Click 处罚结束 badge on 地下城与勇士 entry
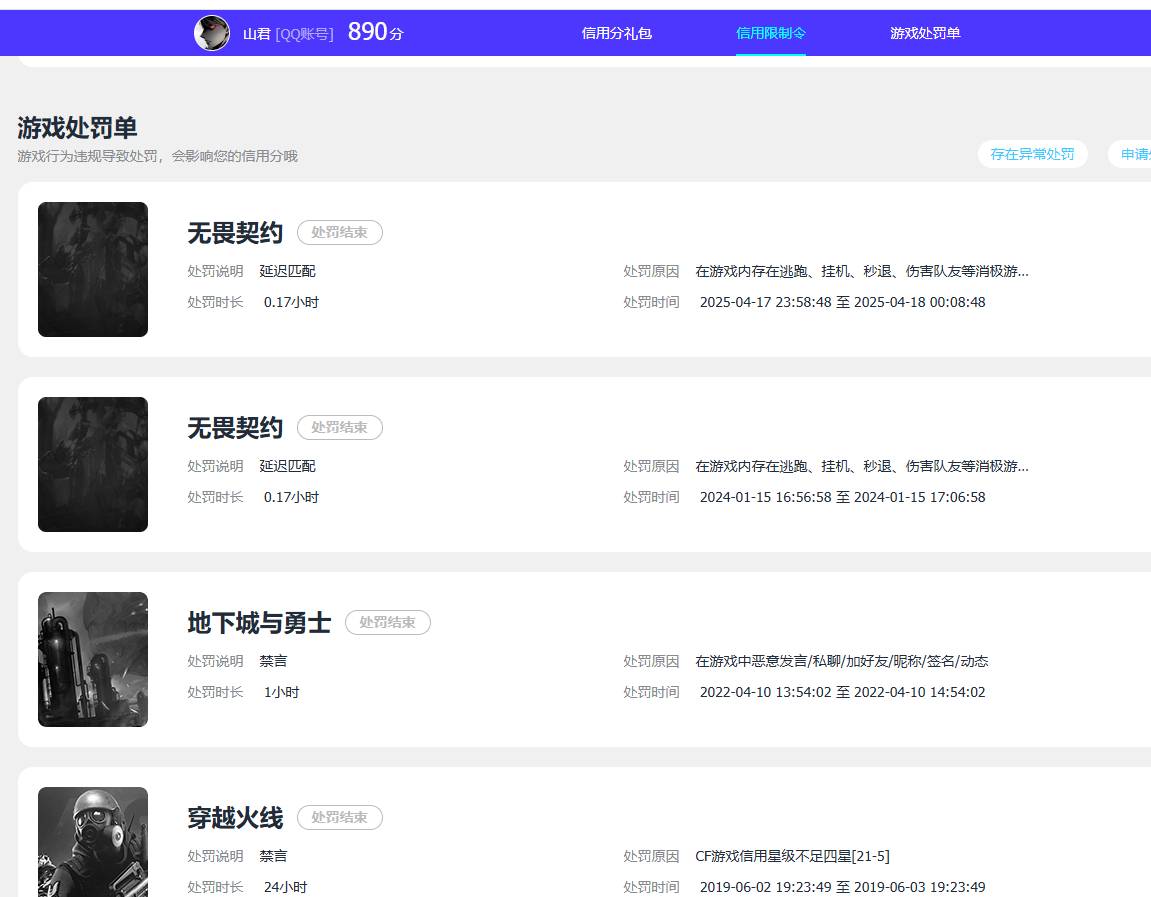Screen dimensions: 1151x897 (x=387, y=622)
